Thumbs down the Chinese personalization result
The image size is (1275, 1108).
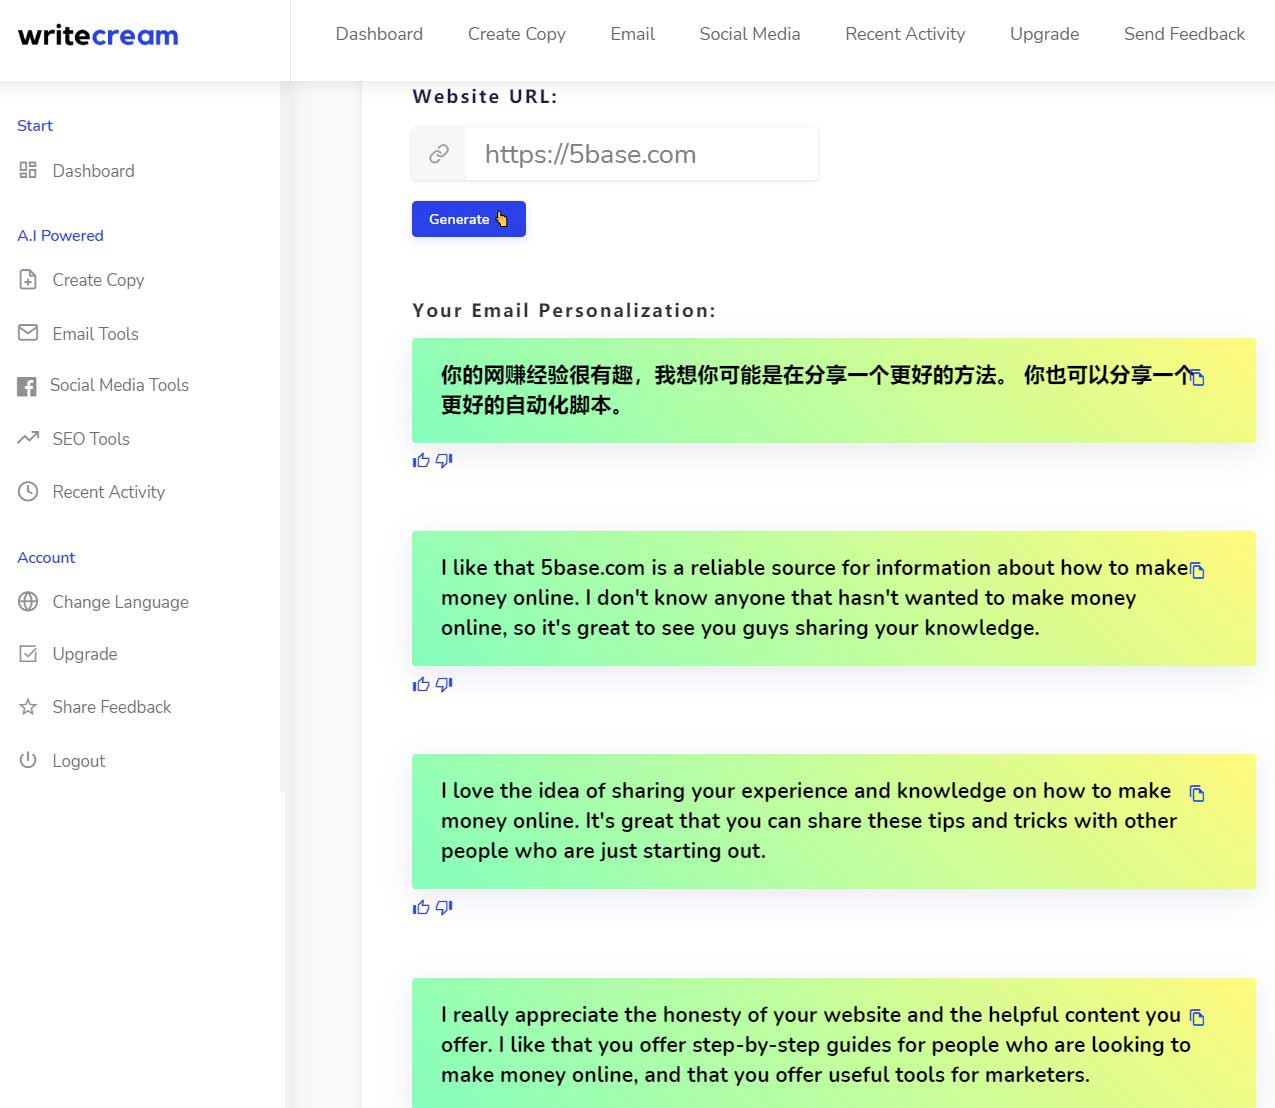tap(444, 461)
